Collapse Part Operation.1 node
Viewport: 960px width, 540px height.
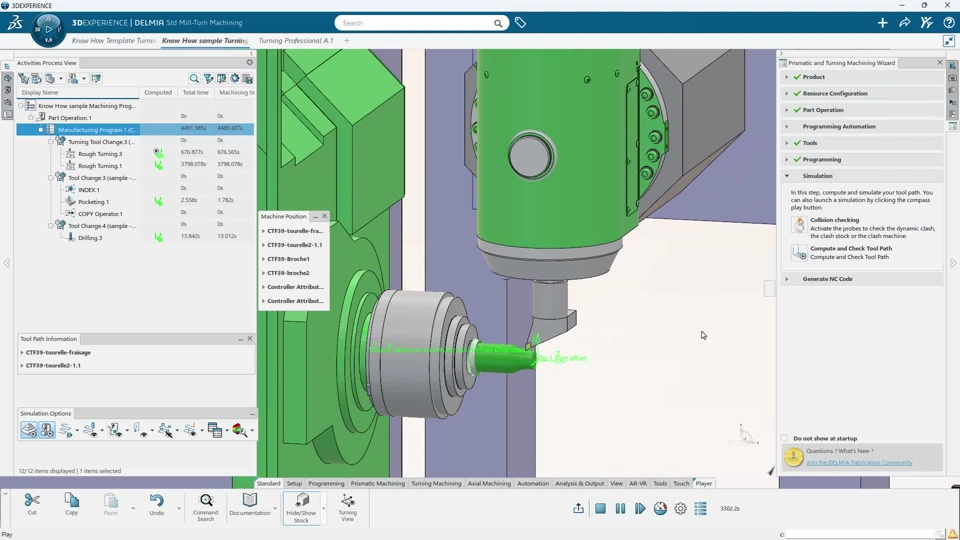click(31, 118)
